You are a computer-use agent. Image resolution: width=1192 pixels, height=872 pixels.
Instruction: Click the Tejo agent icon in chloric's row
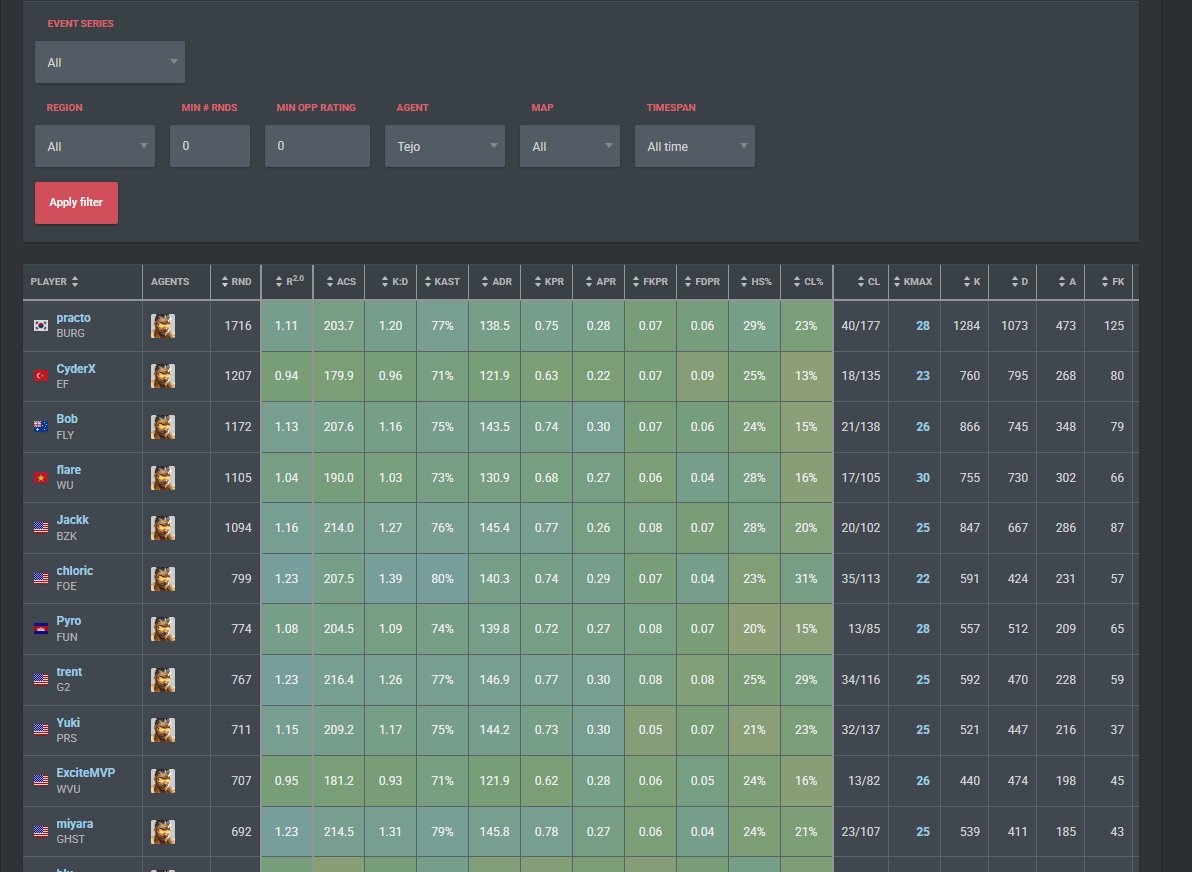pyautogui.click(x=163, y=579)
